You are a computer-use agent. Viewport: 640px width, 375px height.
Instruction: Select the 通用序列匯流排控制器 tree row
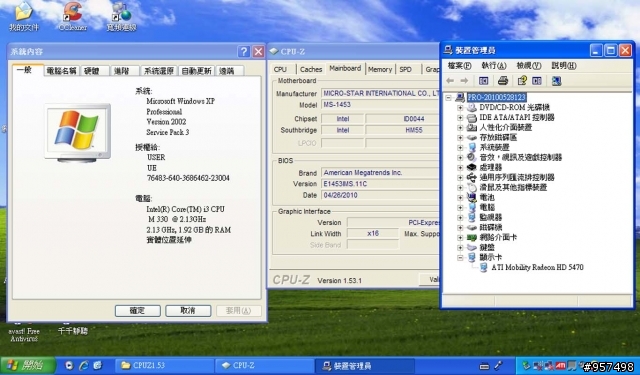pos(517,178)
